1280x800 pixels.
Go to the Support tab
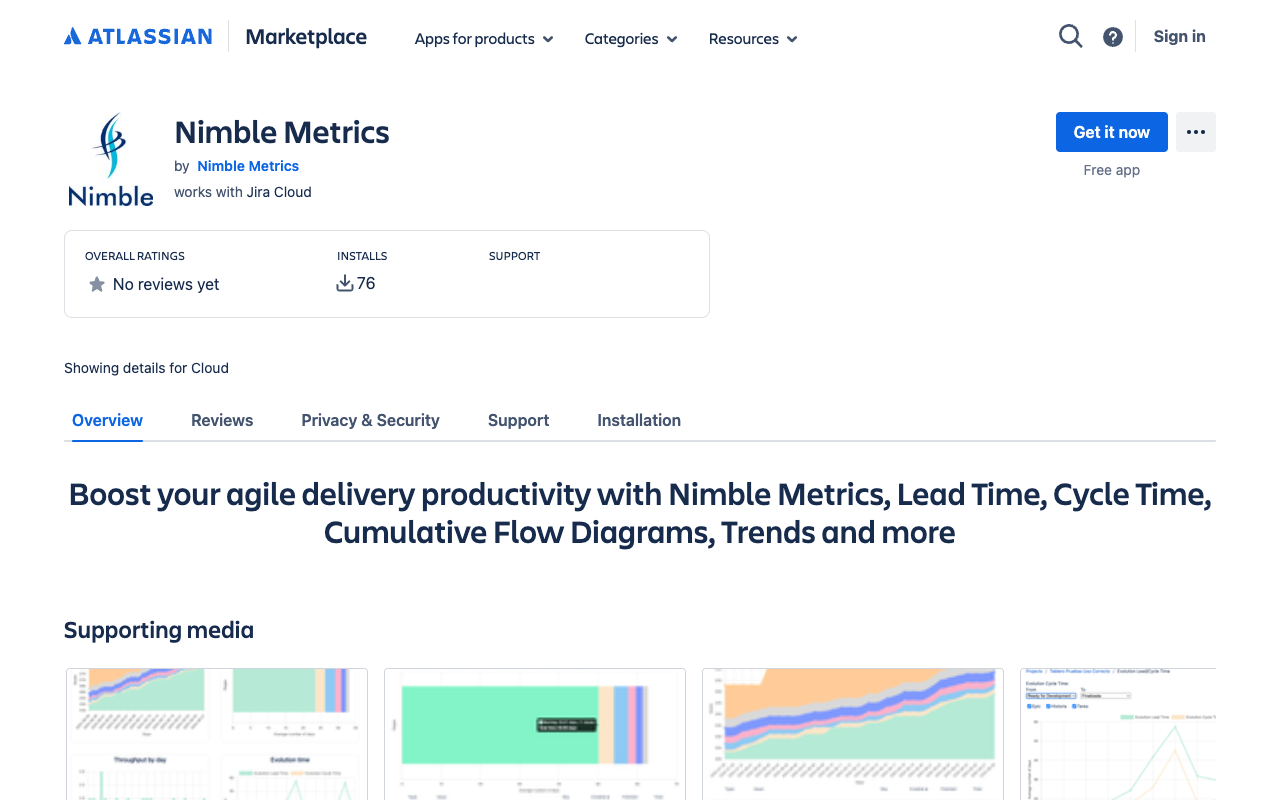518,420
